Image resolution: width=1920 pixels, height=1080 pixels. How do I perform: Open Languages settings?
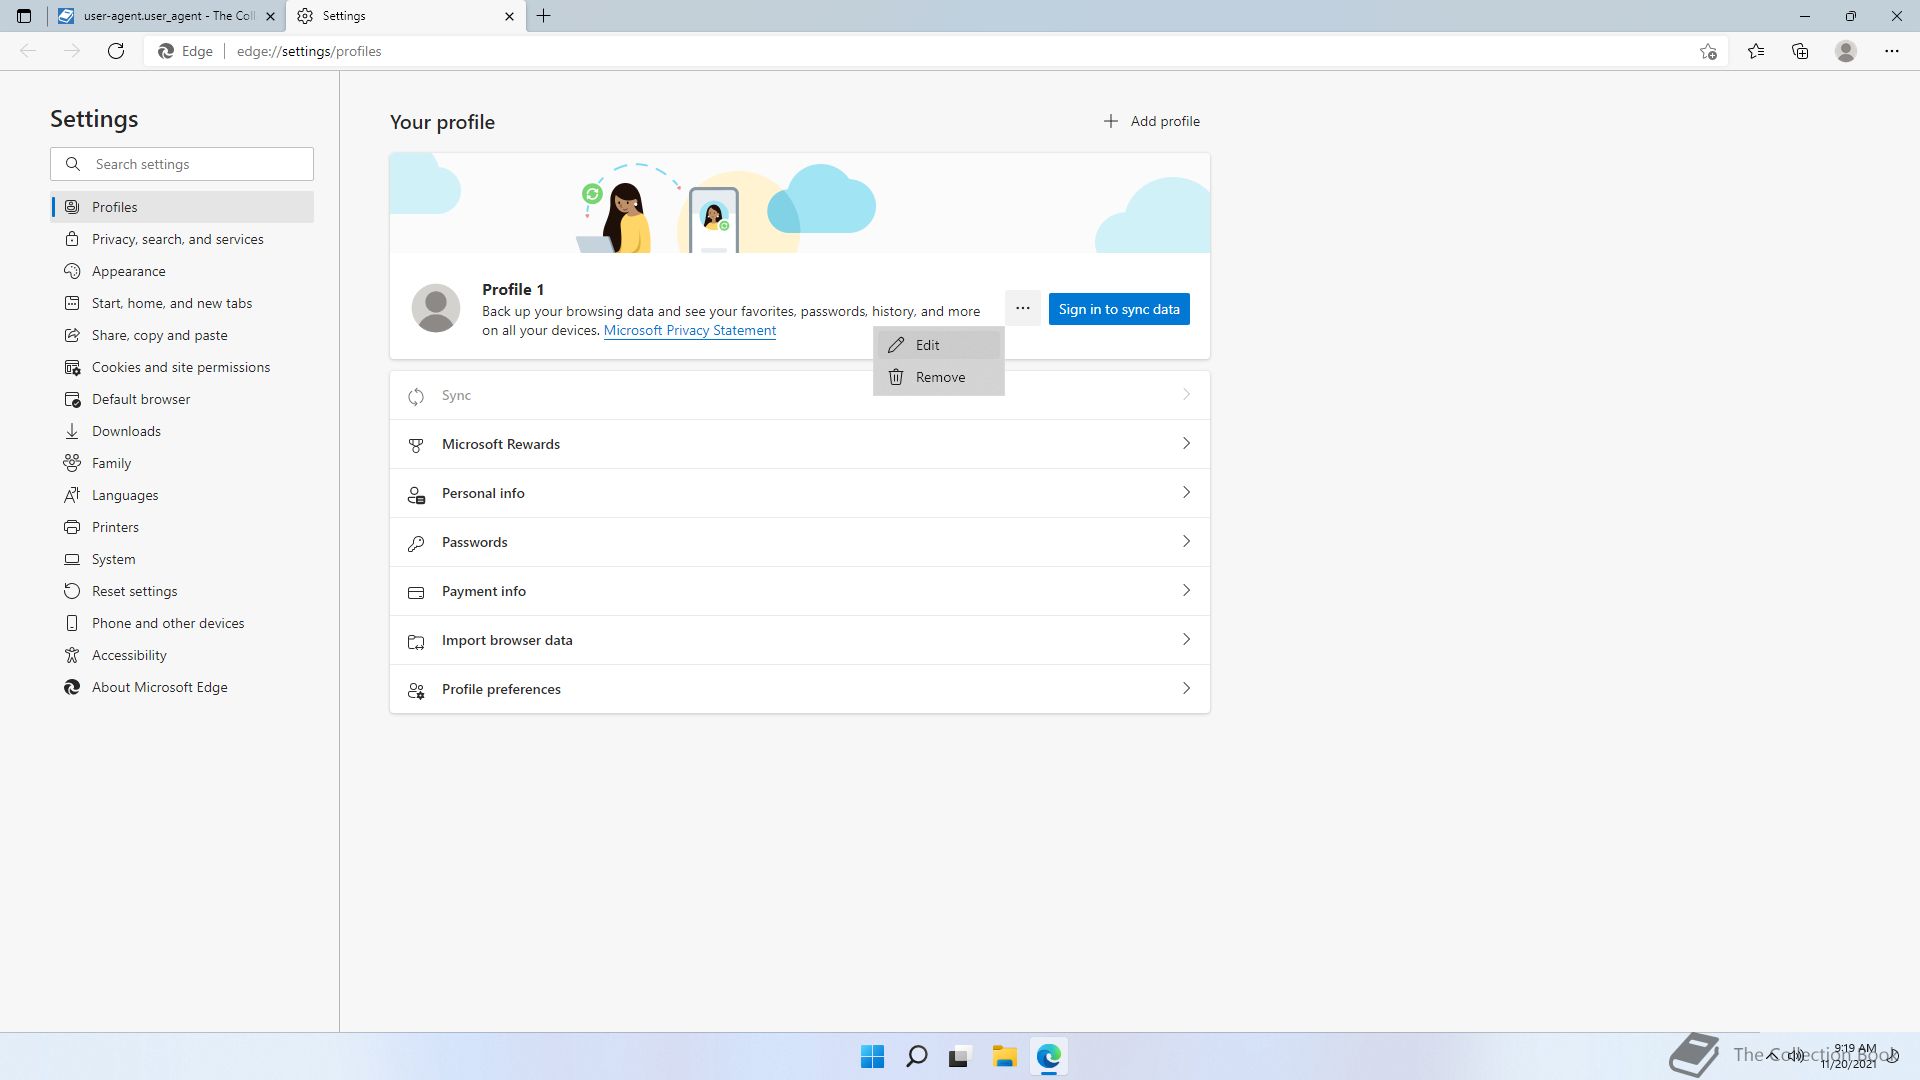coord(182,495)
